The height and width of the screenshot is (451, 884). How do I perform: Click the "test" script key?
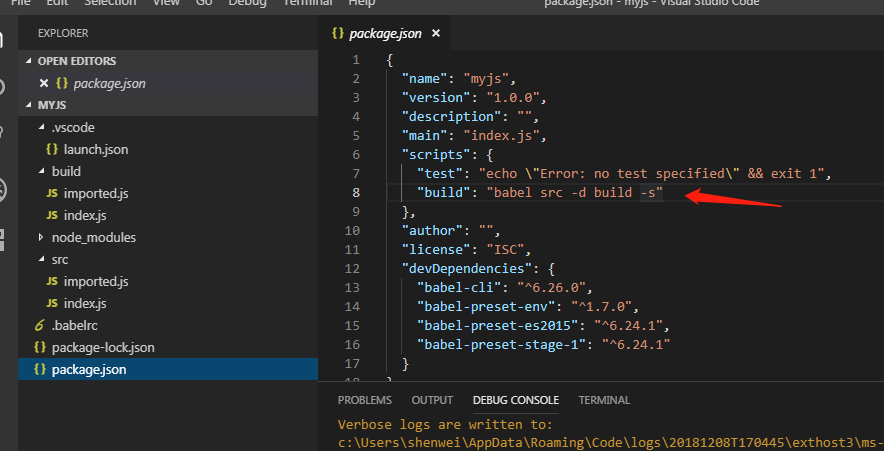point(439,173)
